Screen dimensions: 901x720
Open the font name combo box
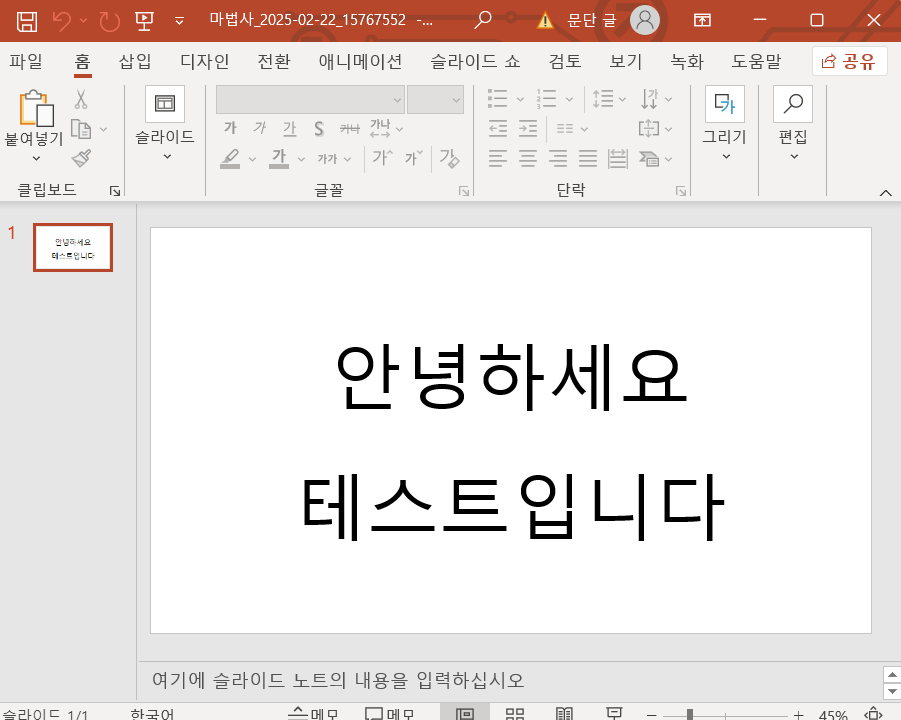(310, 99)
